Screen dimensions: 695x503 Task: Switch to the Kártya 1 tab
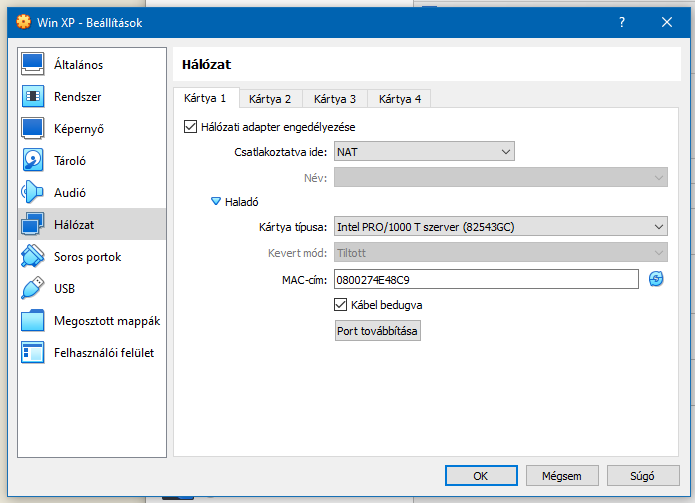tap(205, 98)
